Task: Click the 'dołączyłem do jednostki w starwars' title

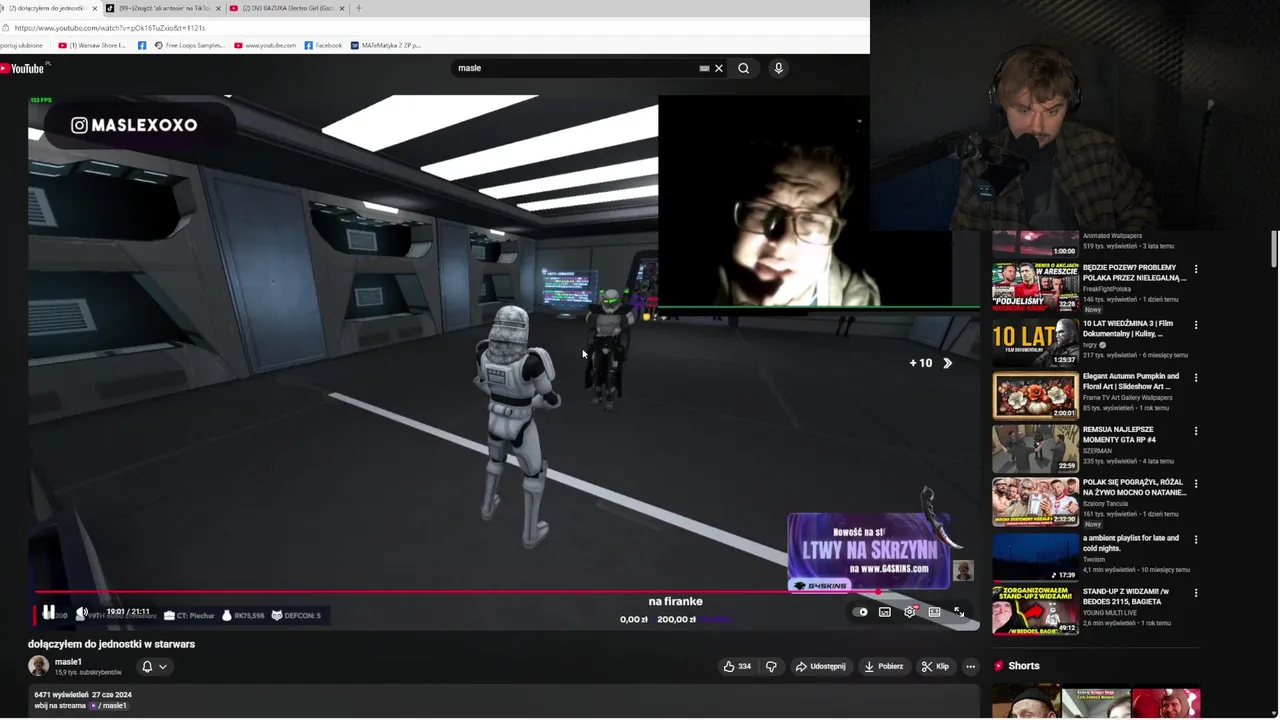Action: 111,644
